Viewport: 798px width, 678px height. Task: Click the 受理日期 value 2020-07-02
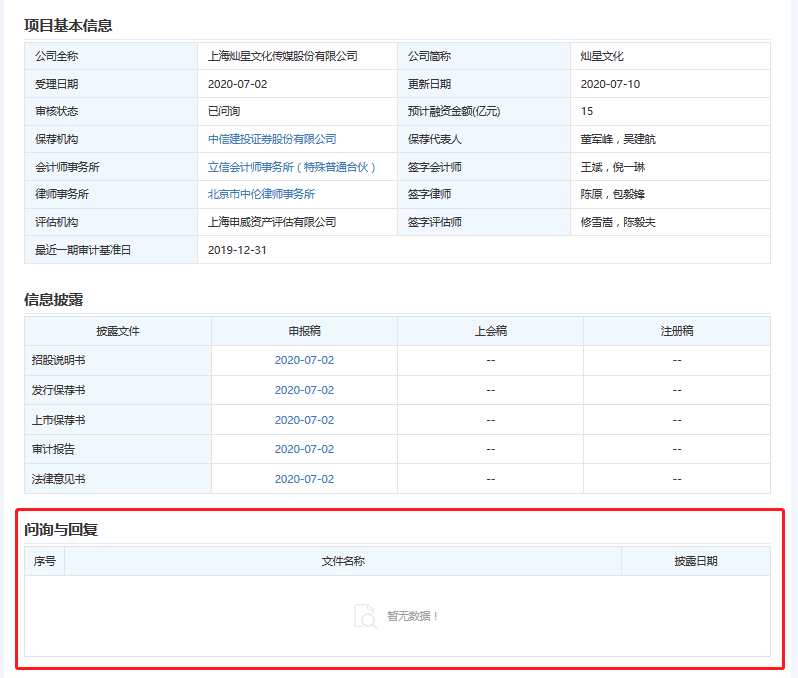237,84
